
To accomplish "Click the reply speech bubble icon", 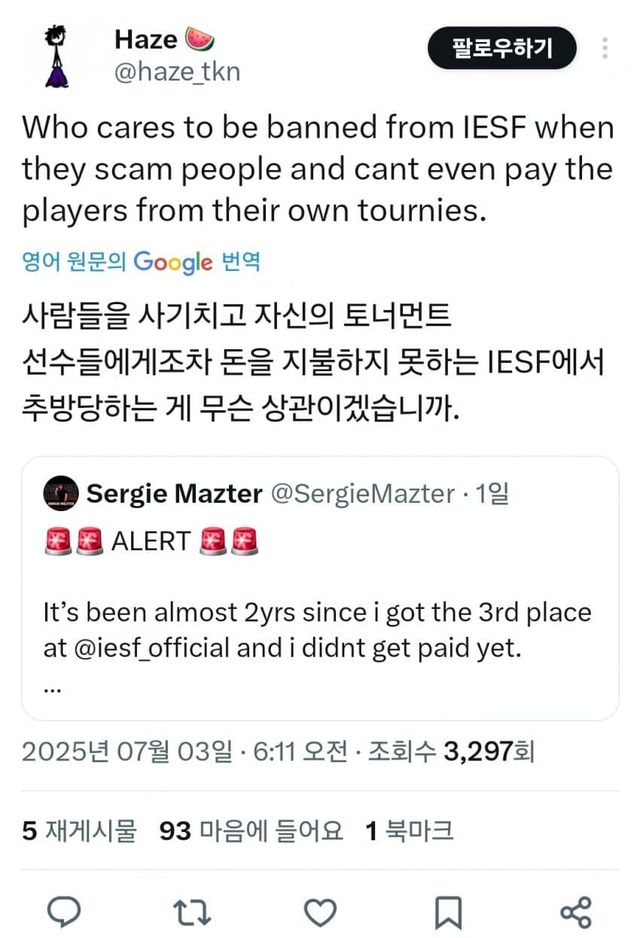I will pyautogui.click(x=63, y=911).
